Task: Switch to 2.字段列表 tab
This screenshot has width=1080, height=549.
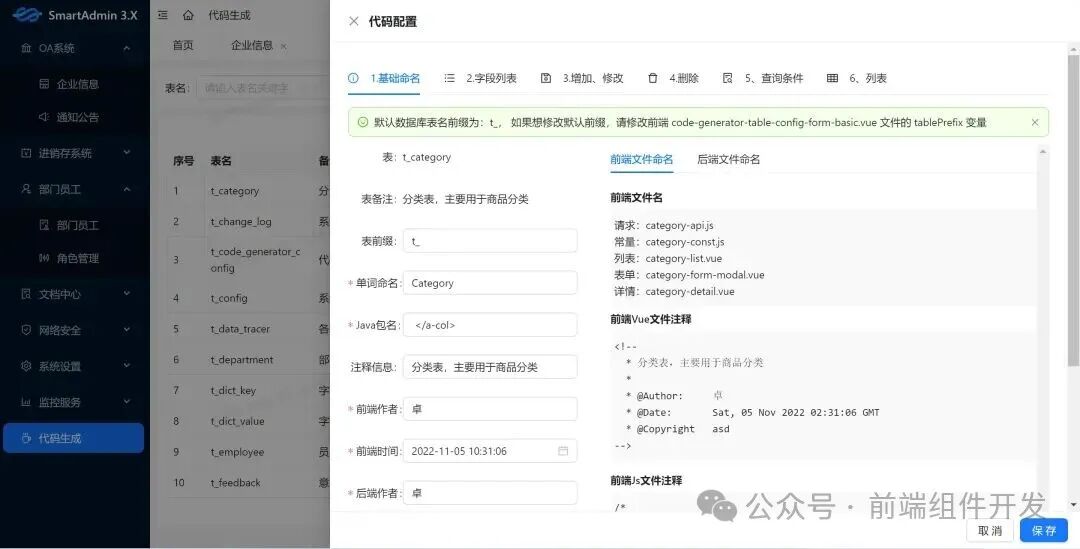Action: [x=480, y=78]
